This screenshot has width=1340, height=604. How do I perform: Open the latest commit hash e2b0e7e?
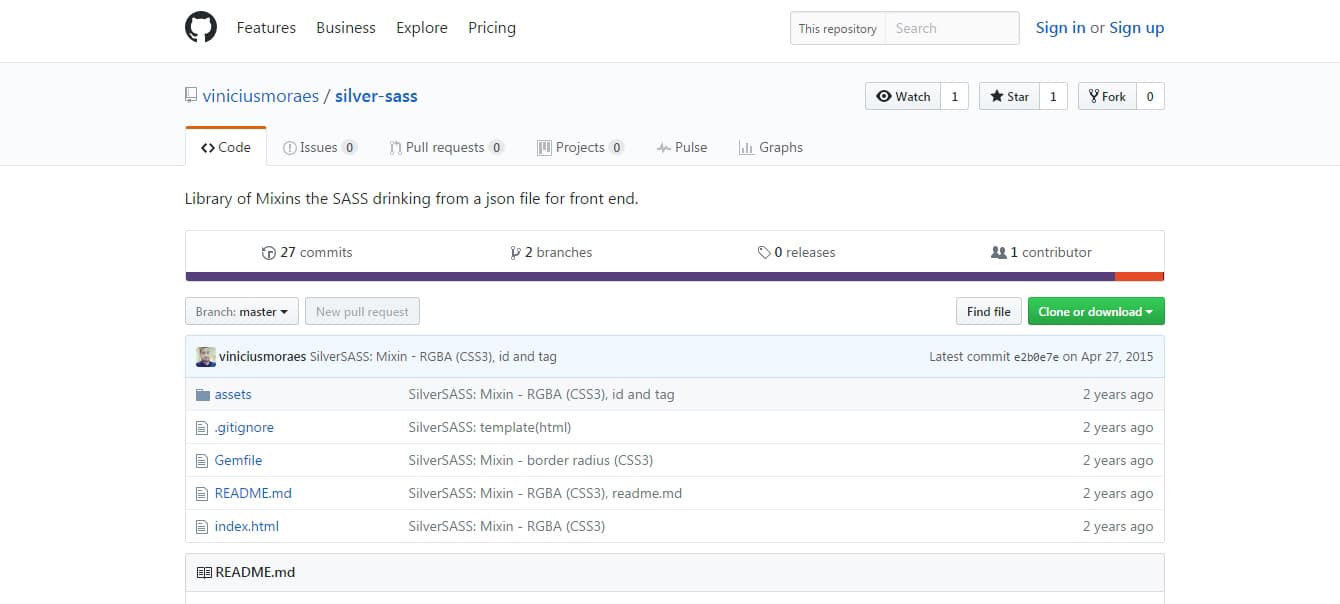pos(1036,357)
